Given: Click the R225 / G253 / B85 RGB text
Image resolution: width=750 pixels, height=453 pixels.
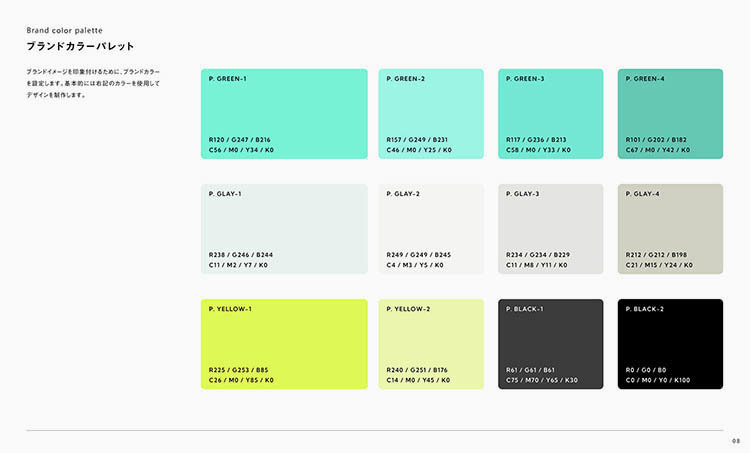Looking at the screenshot, I should (238, 370).
